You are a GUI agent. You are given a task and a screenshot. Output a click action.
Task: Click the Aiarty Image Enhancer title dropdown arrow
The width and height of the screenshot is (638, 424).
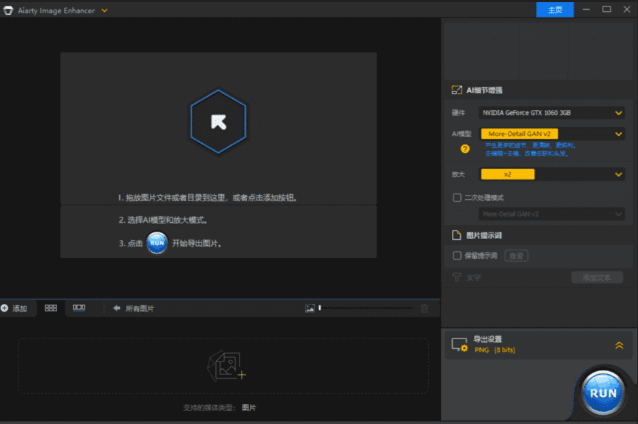click(x=105, y=11)
